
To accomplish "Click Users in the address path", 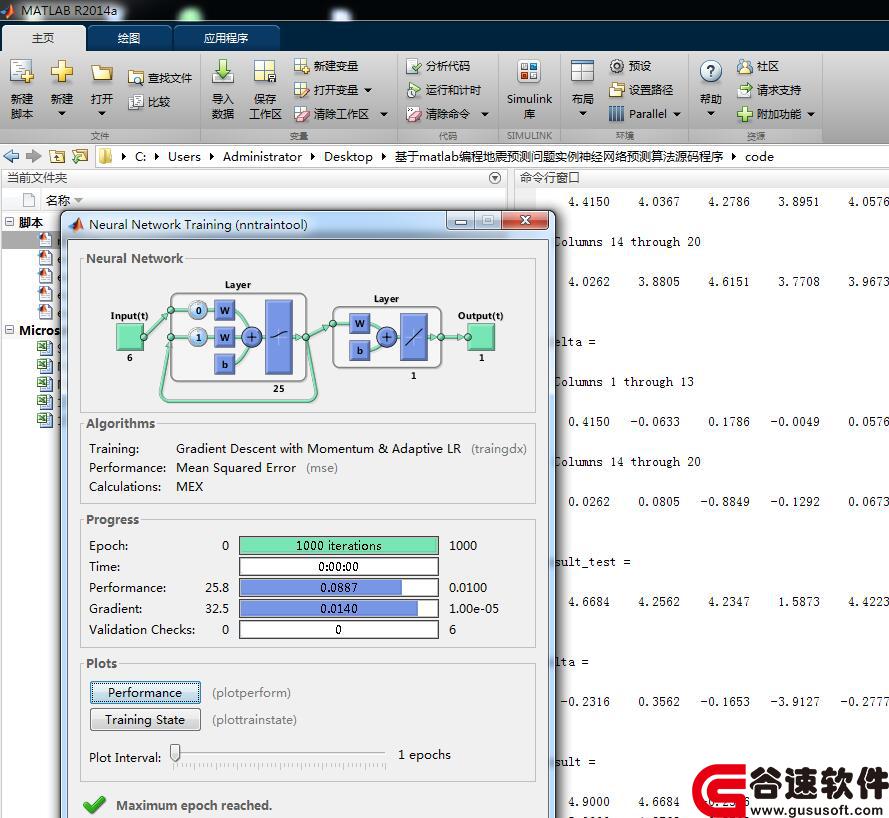I will click(184, 156).
